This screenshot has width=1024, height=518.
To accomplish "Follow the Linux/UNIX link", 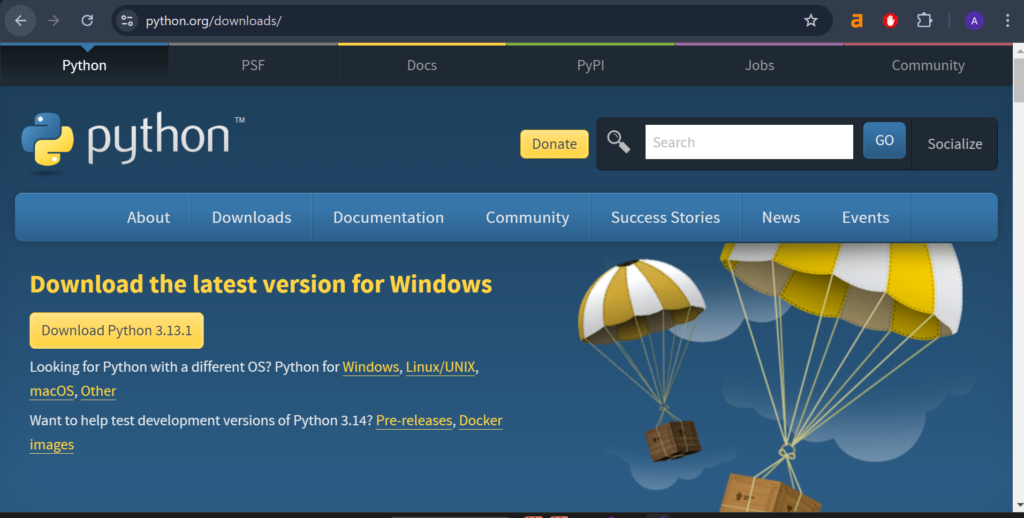I will click(440, 367).
